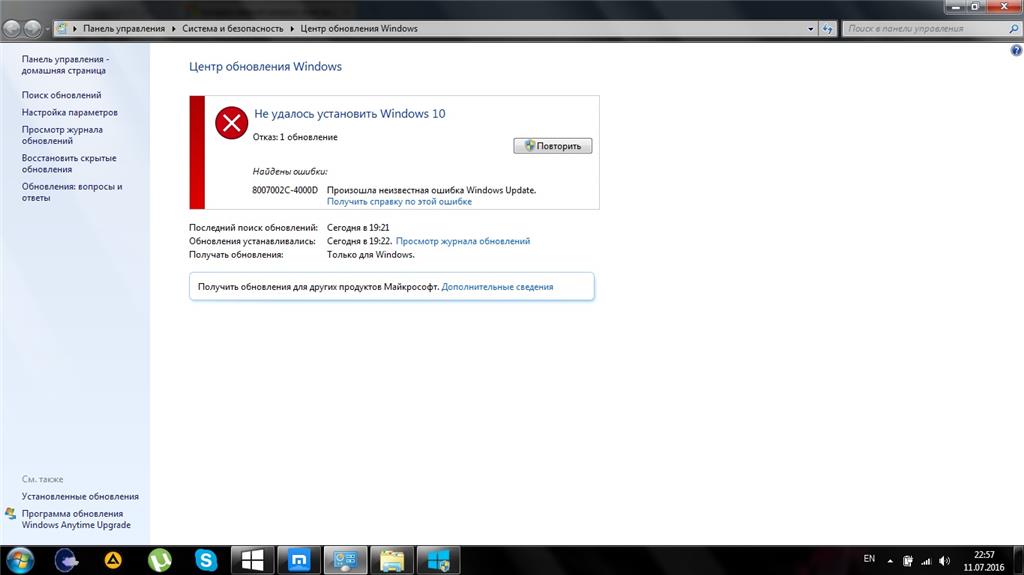Click the search magnifier icon

pos(1014,29)
